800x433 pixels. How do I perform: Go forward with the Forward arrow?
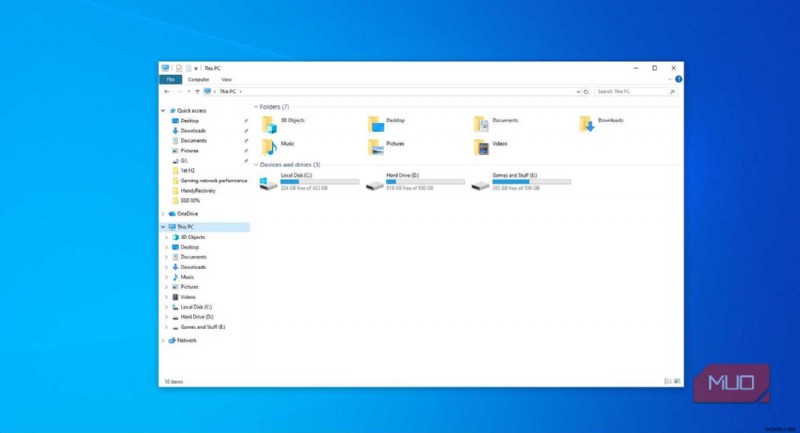tap(179, 92)
